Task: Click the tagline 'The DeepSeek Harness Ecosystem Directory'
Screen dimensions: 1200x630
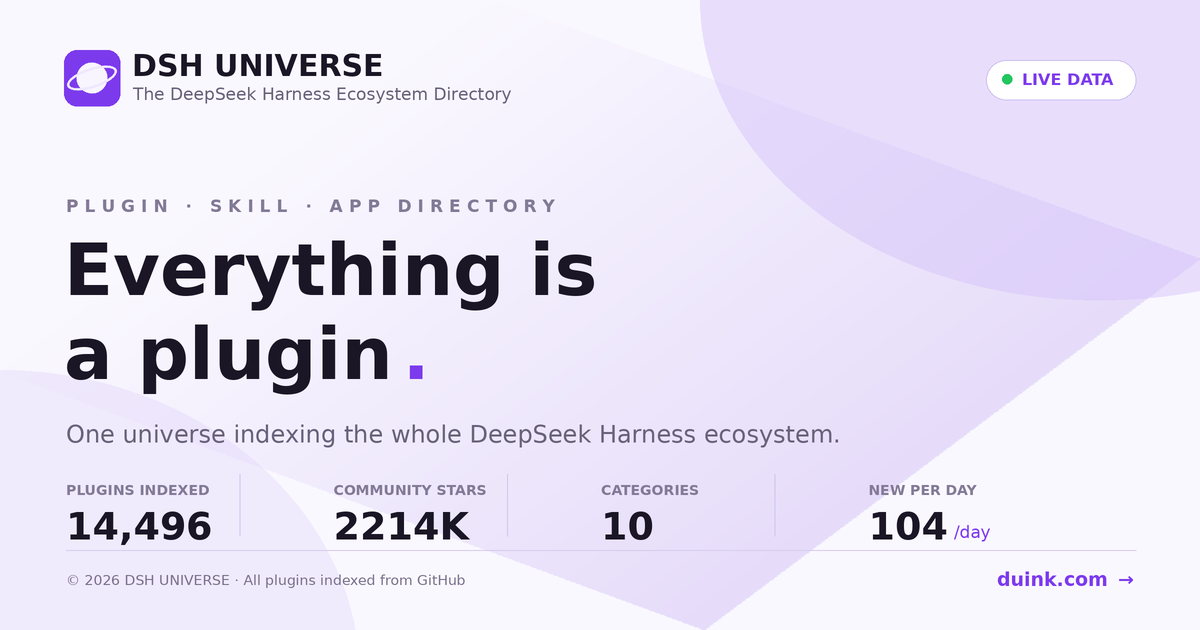Action: [322, 95]
